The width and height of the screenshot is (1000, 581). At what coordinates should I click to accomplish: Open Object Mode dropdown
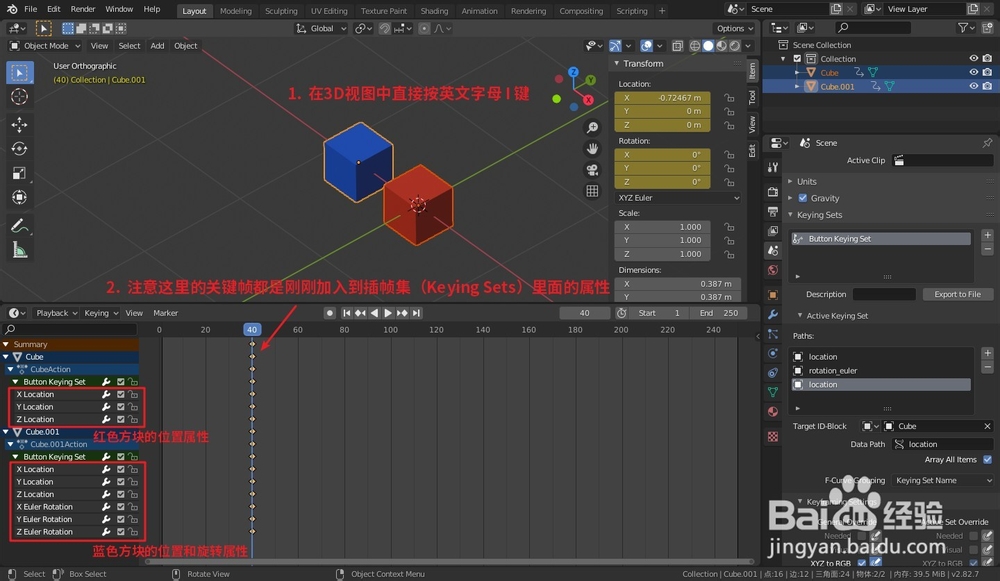coord(45,46)
